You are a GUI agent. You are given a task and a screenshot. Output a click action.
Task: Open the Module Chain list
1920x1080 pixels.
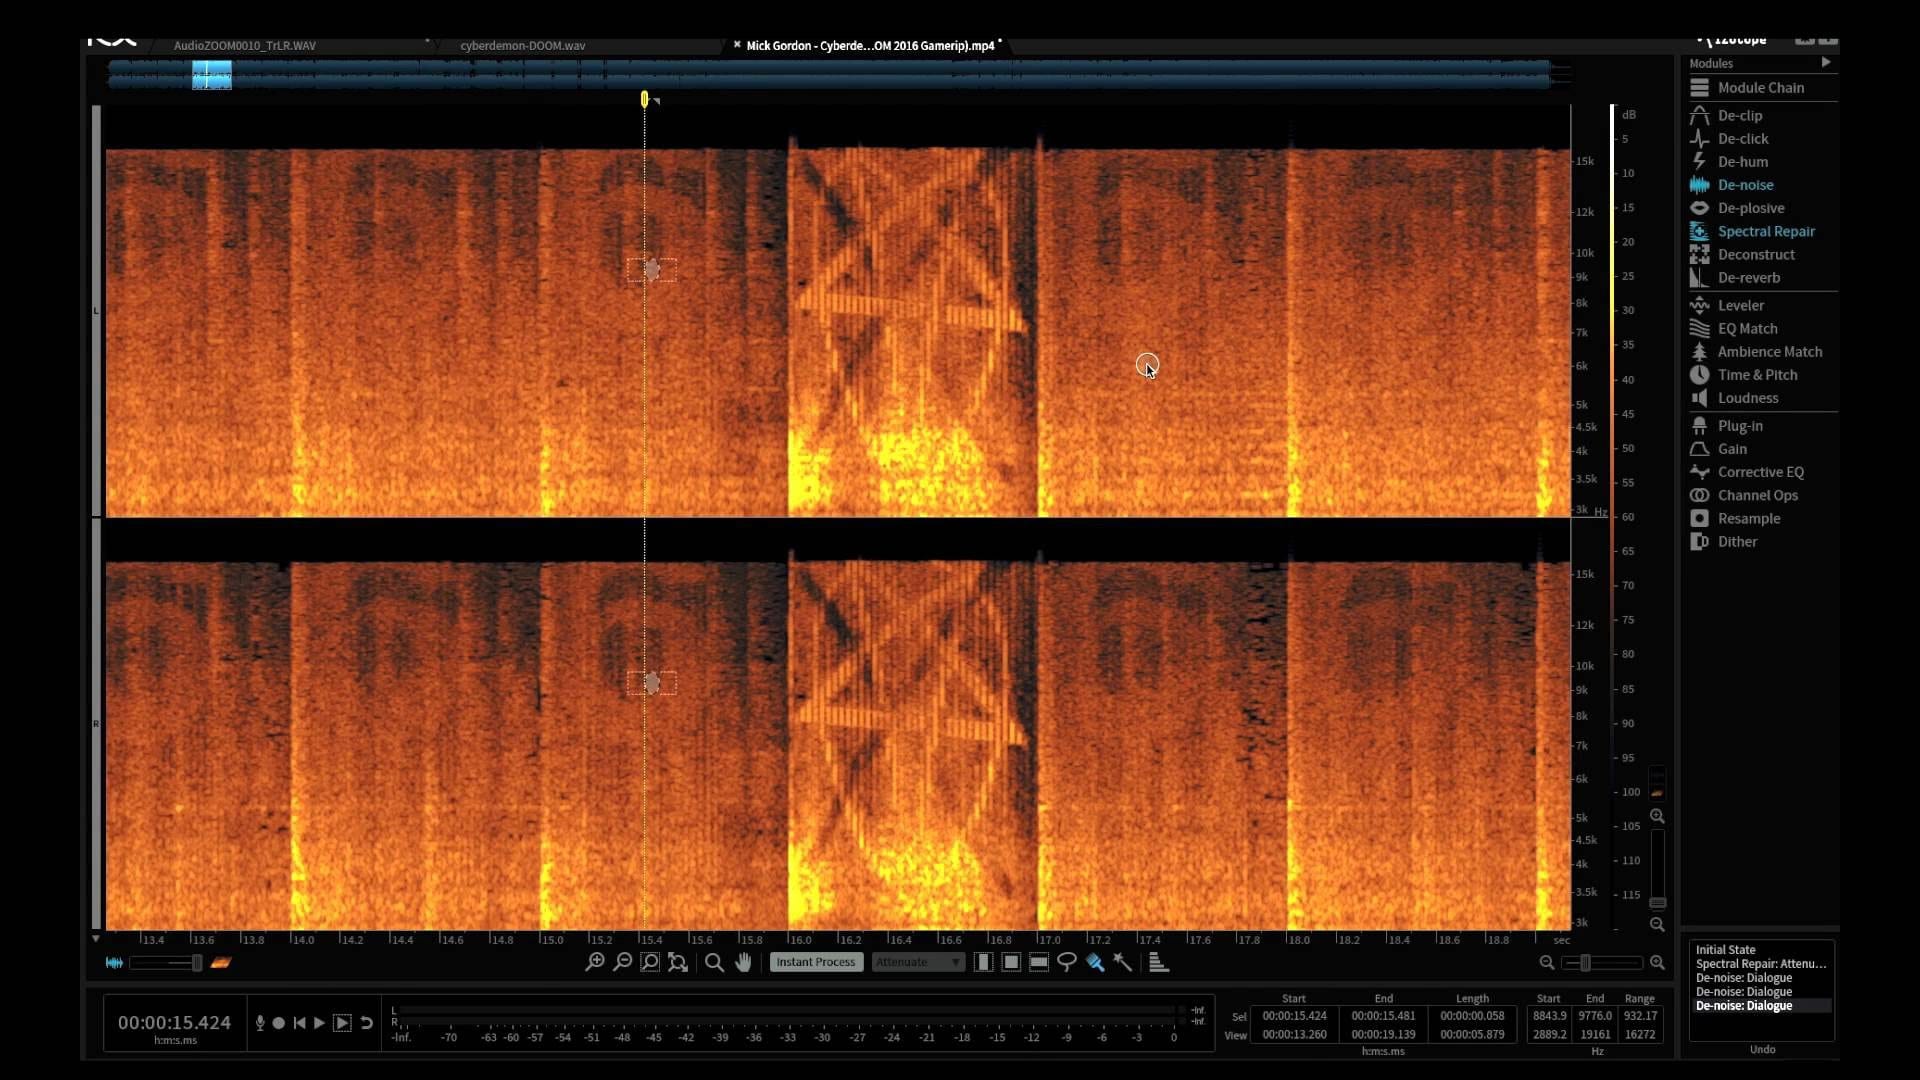[1760, 88]
